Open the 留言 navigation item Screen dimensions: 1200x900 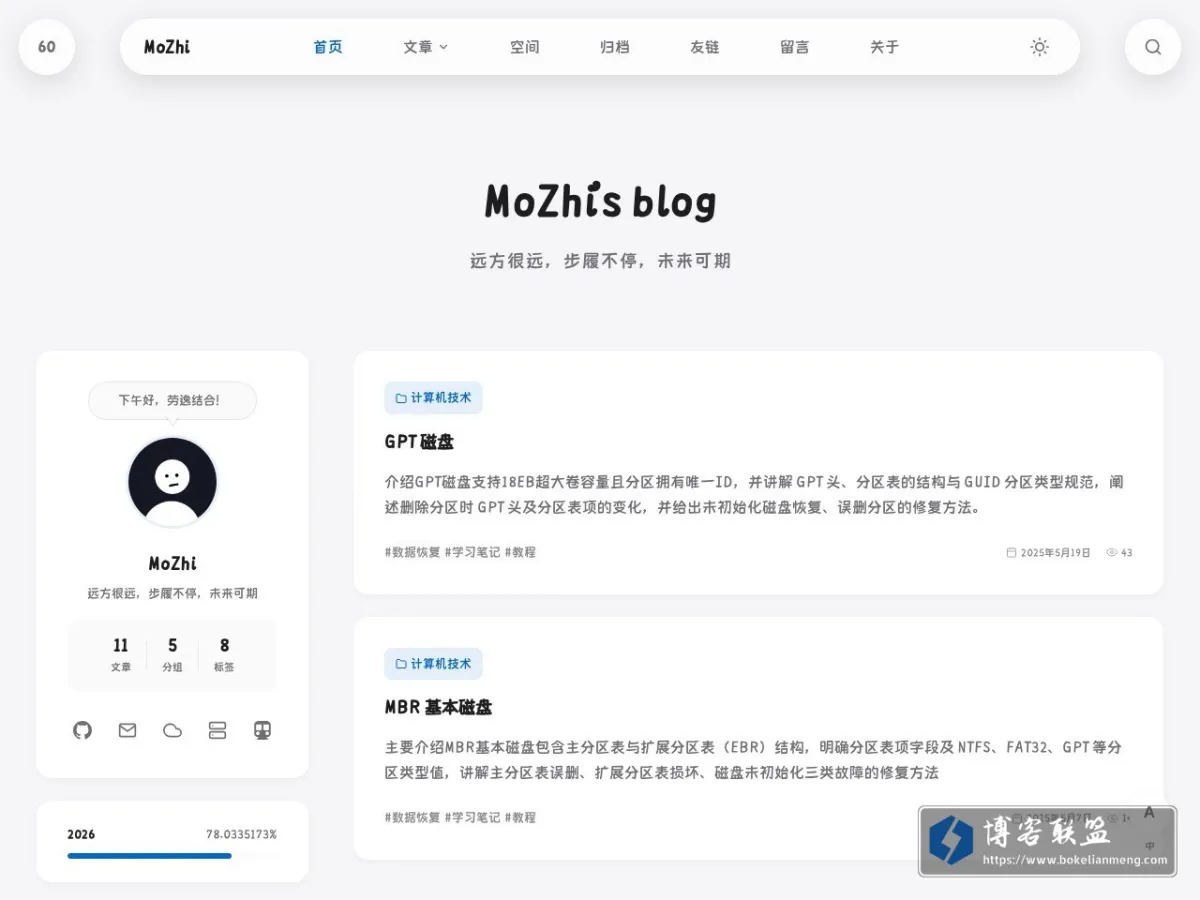(794, 47)
